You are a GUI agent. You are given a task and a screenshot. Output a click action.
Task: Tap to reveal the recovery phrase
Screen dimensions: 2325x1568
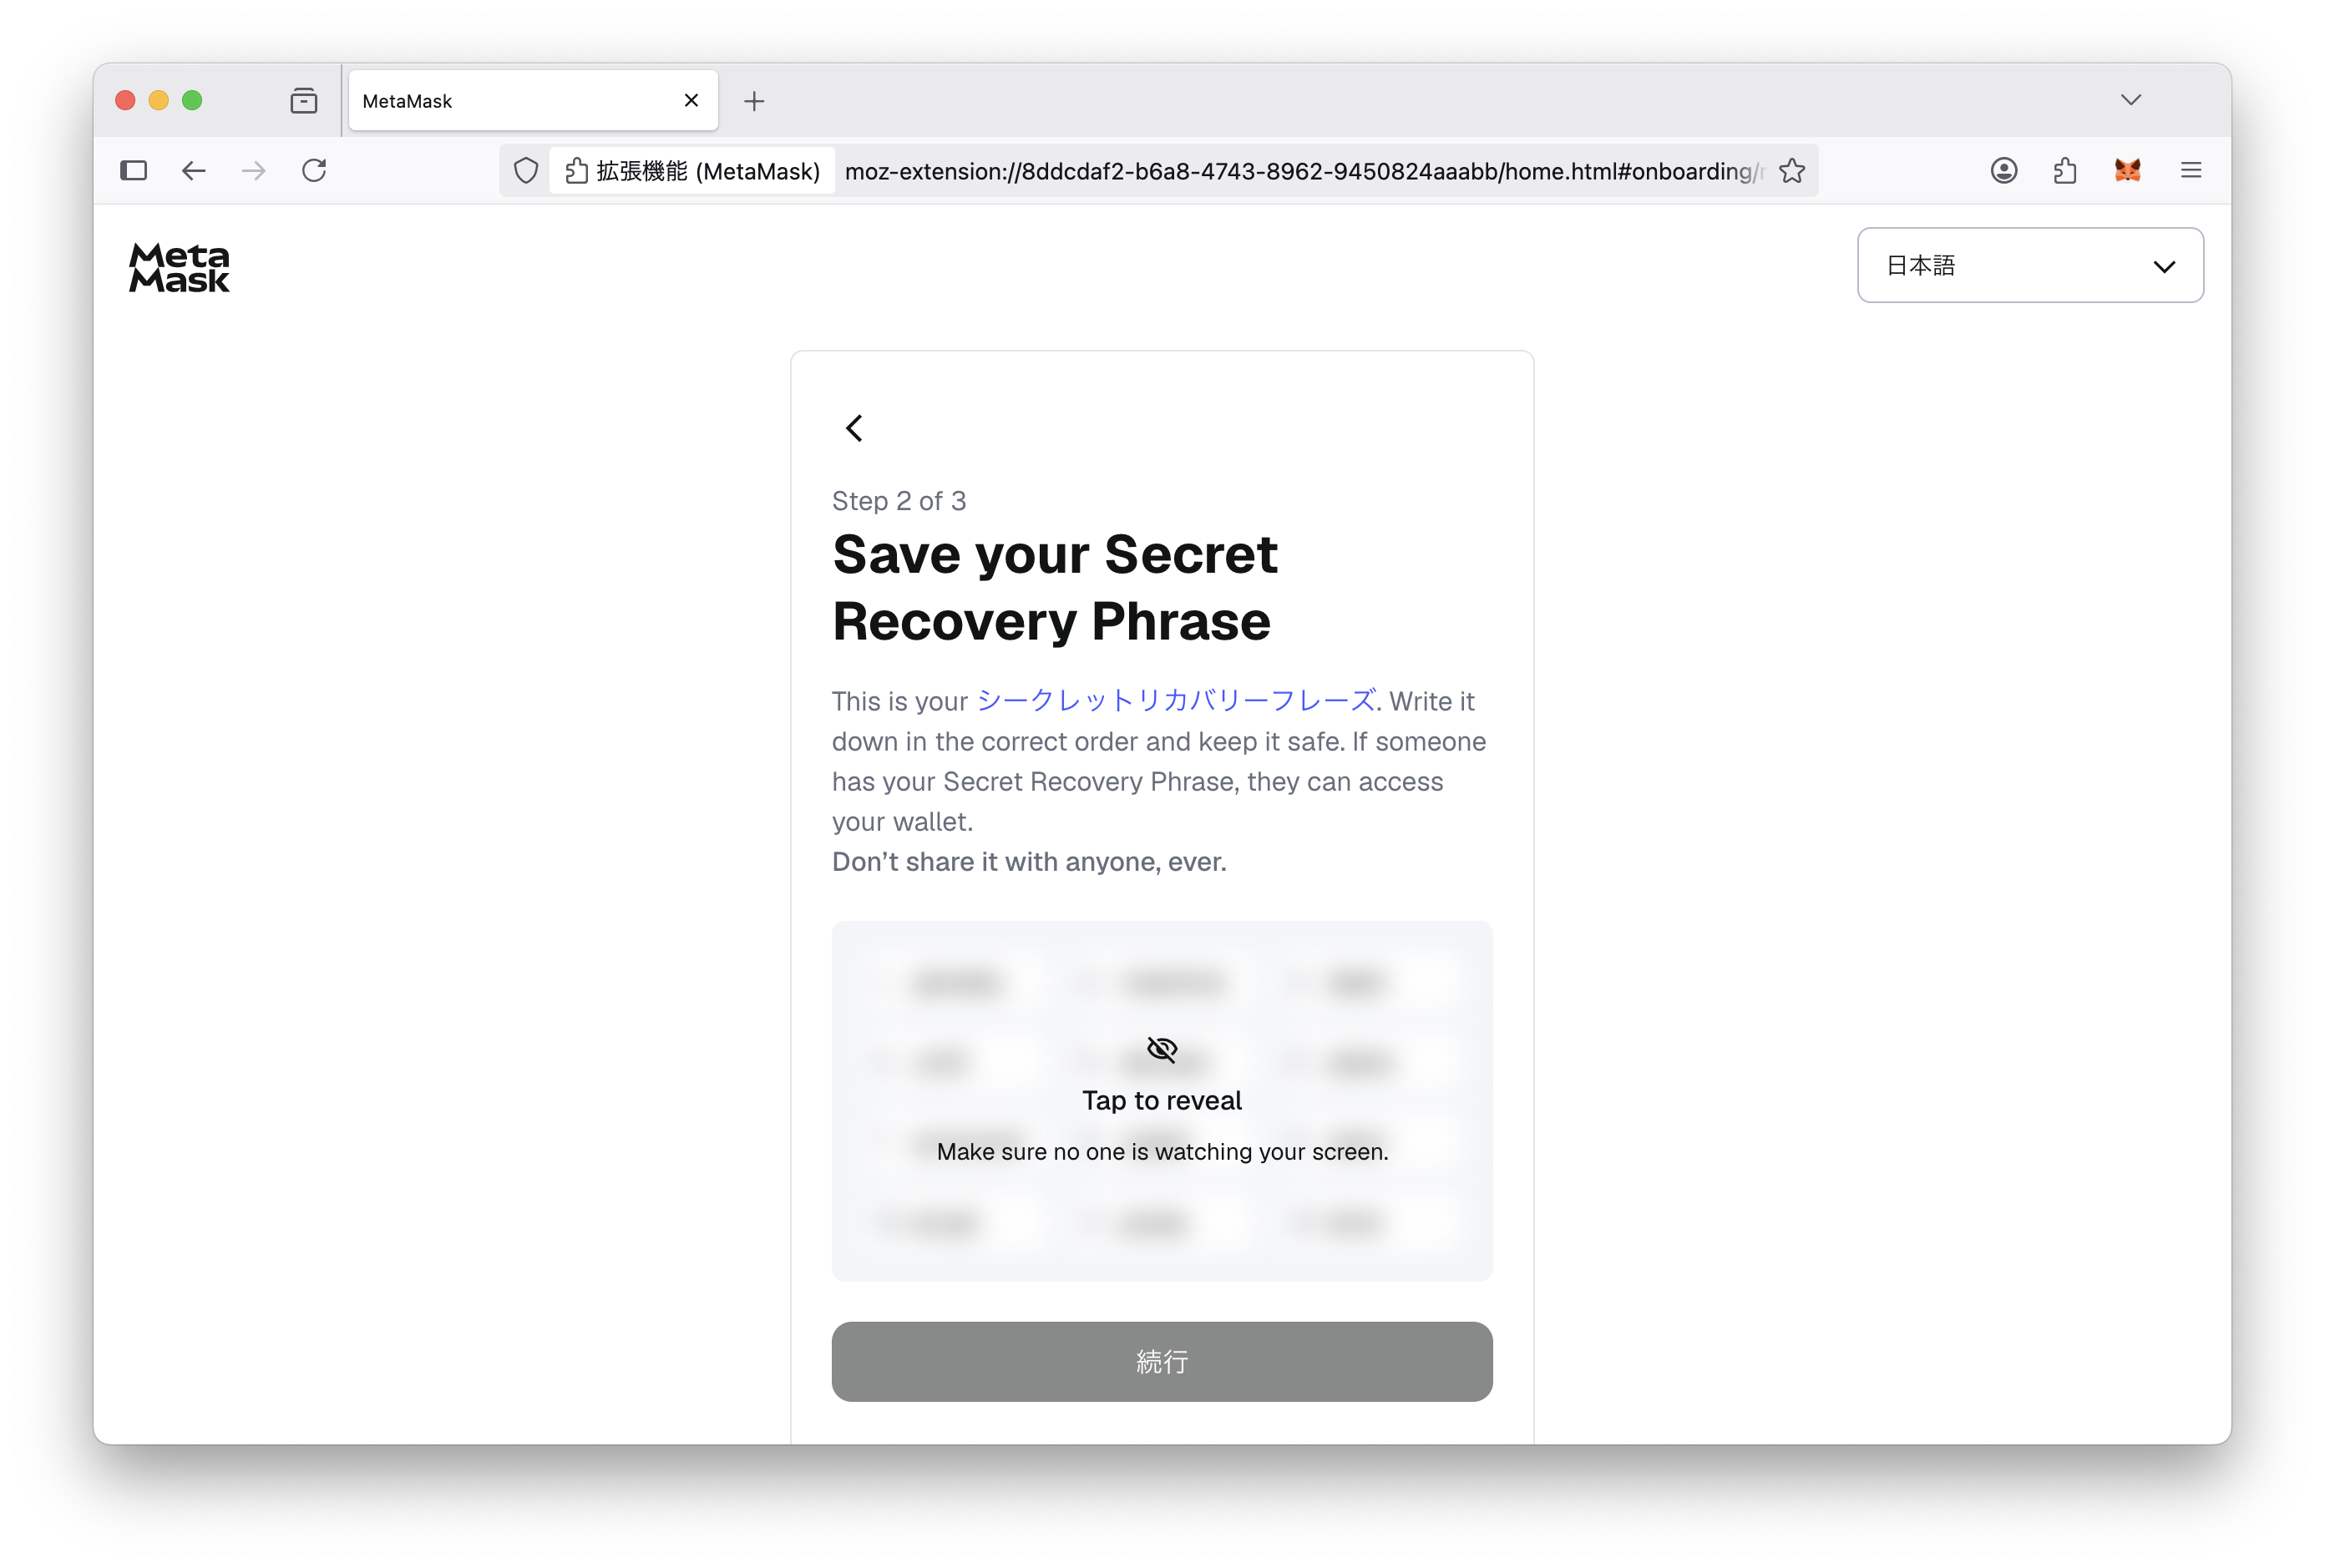tap(1162, 1101)
